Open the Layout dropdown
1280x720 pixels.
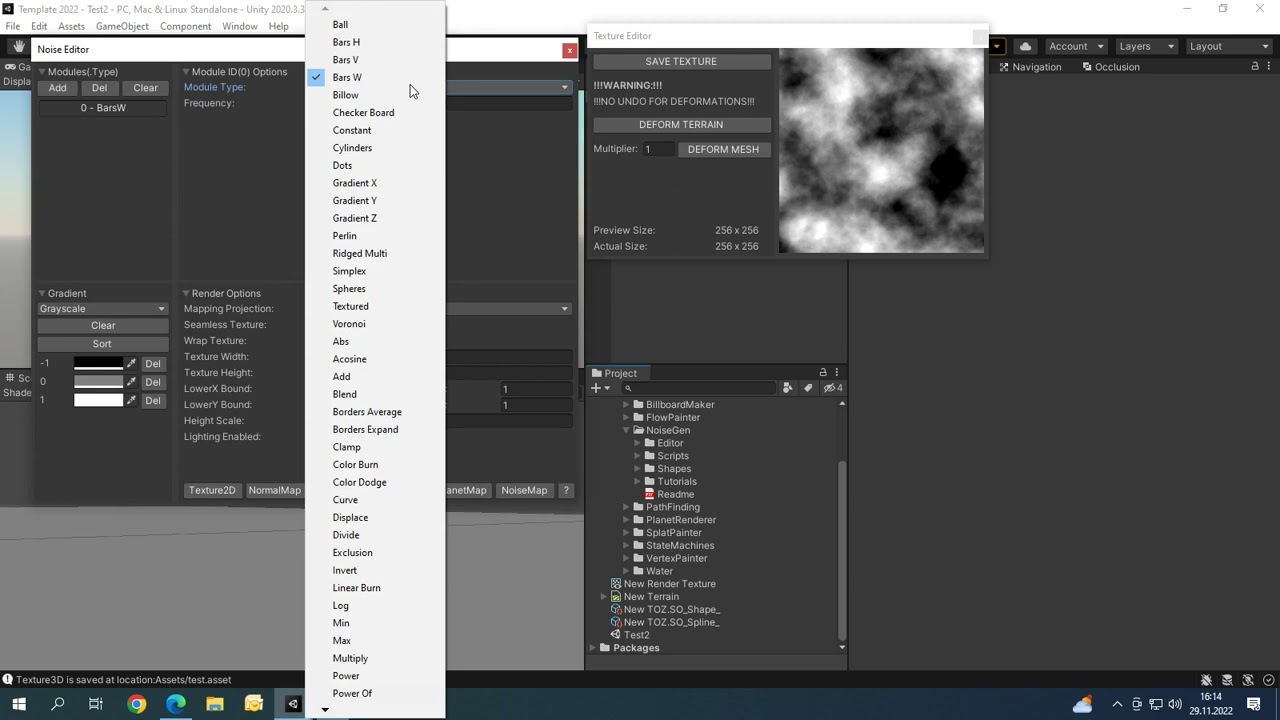1228,45
